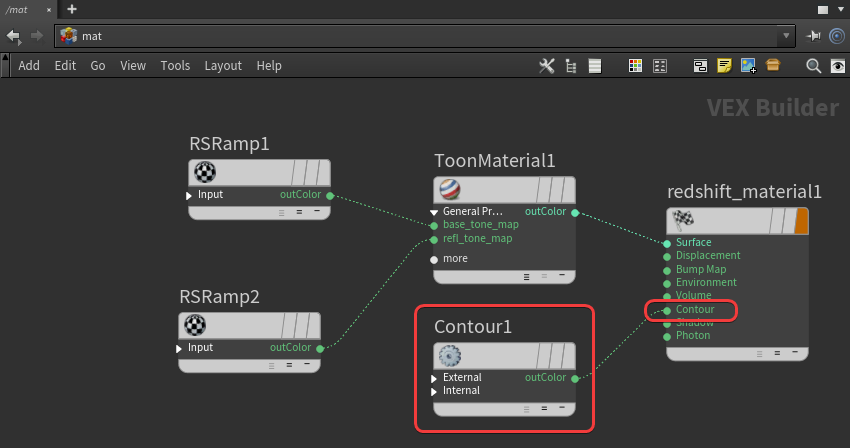Click the outColor output of Contour1
850x448 pixels.
pyautogui.click(x=575, y=379)
